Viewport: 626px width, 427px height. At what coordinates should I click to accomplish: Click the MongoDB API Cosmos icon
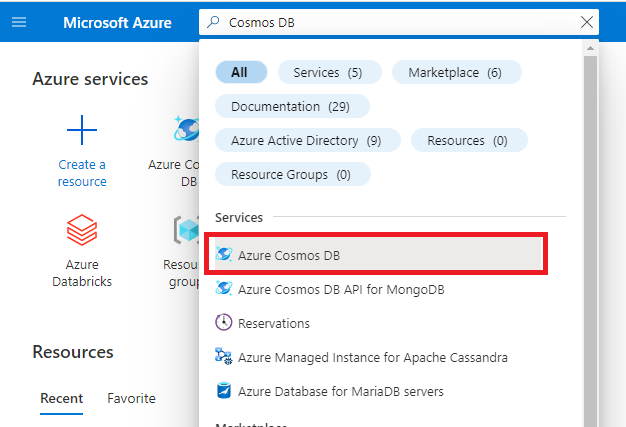[224, 288]
